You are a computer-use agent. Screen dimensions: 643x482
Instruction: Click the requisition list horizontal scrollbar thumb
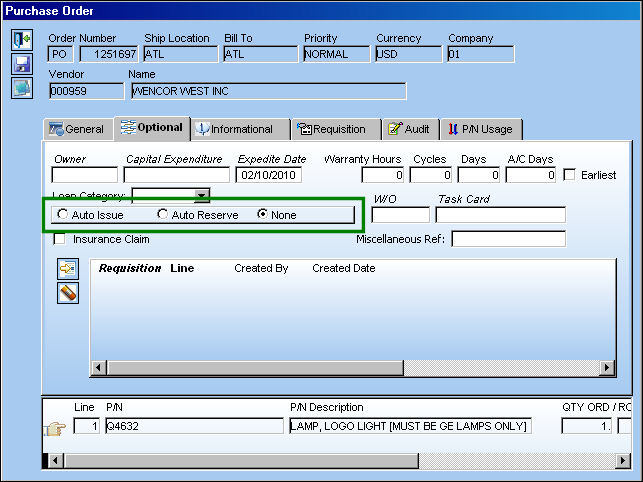click(x=255, y=367)
